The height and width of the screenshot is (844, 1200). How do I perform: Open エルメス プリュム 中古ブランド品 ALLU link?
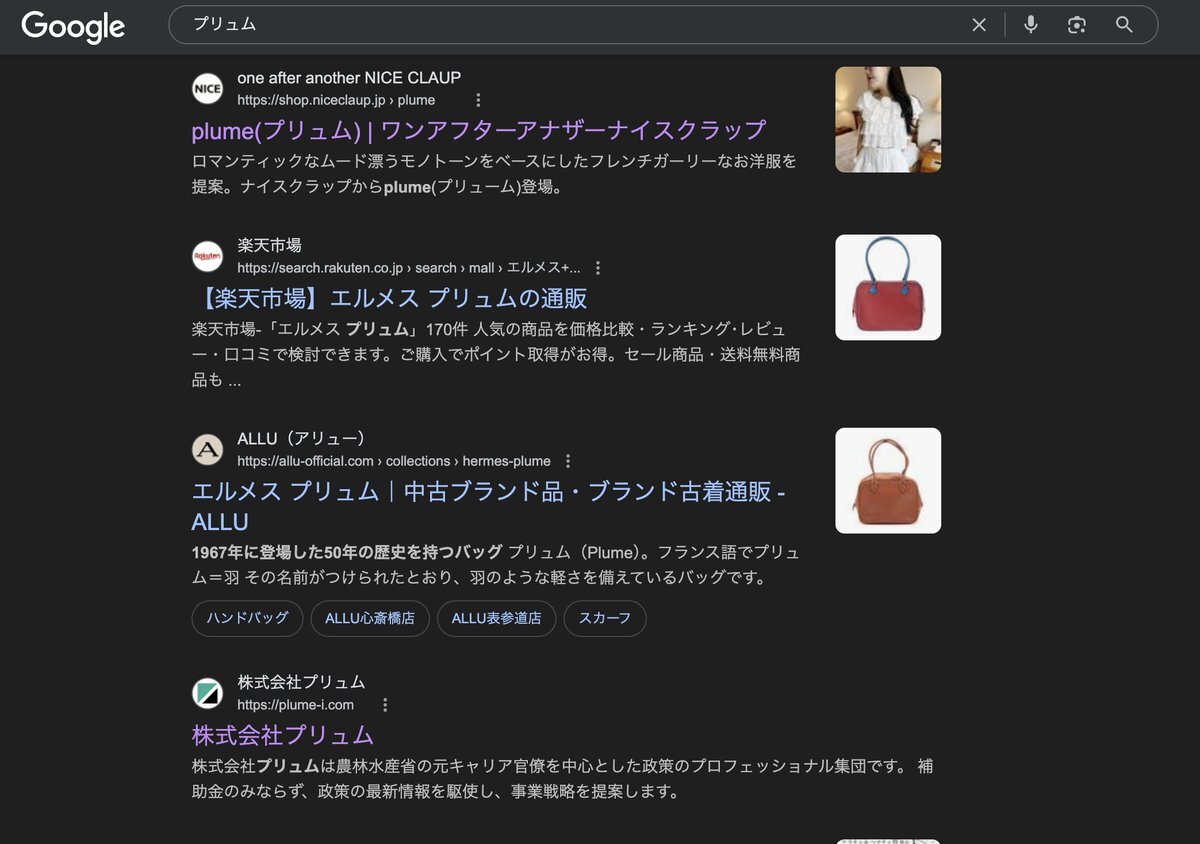point(488,507)
